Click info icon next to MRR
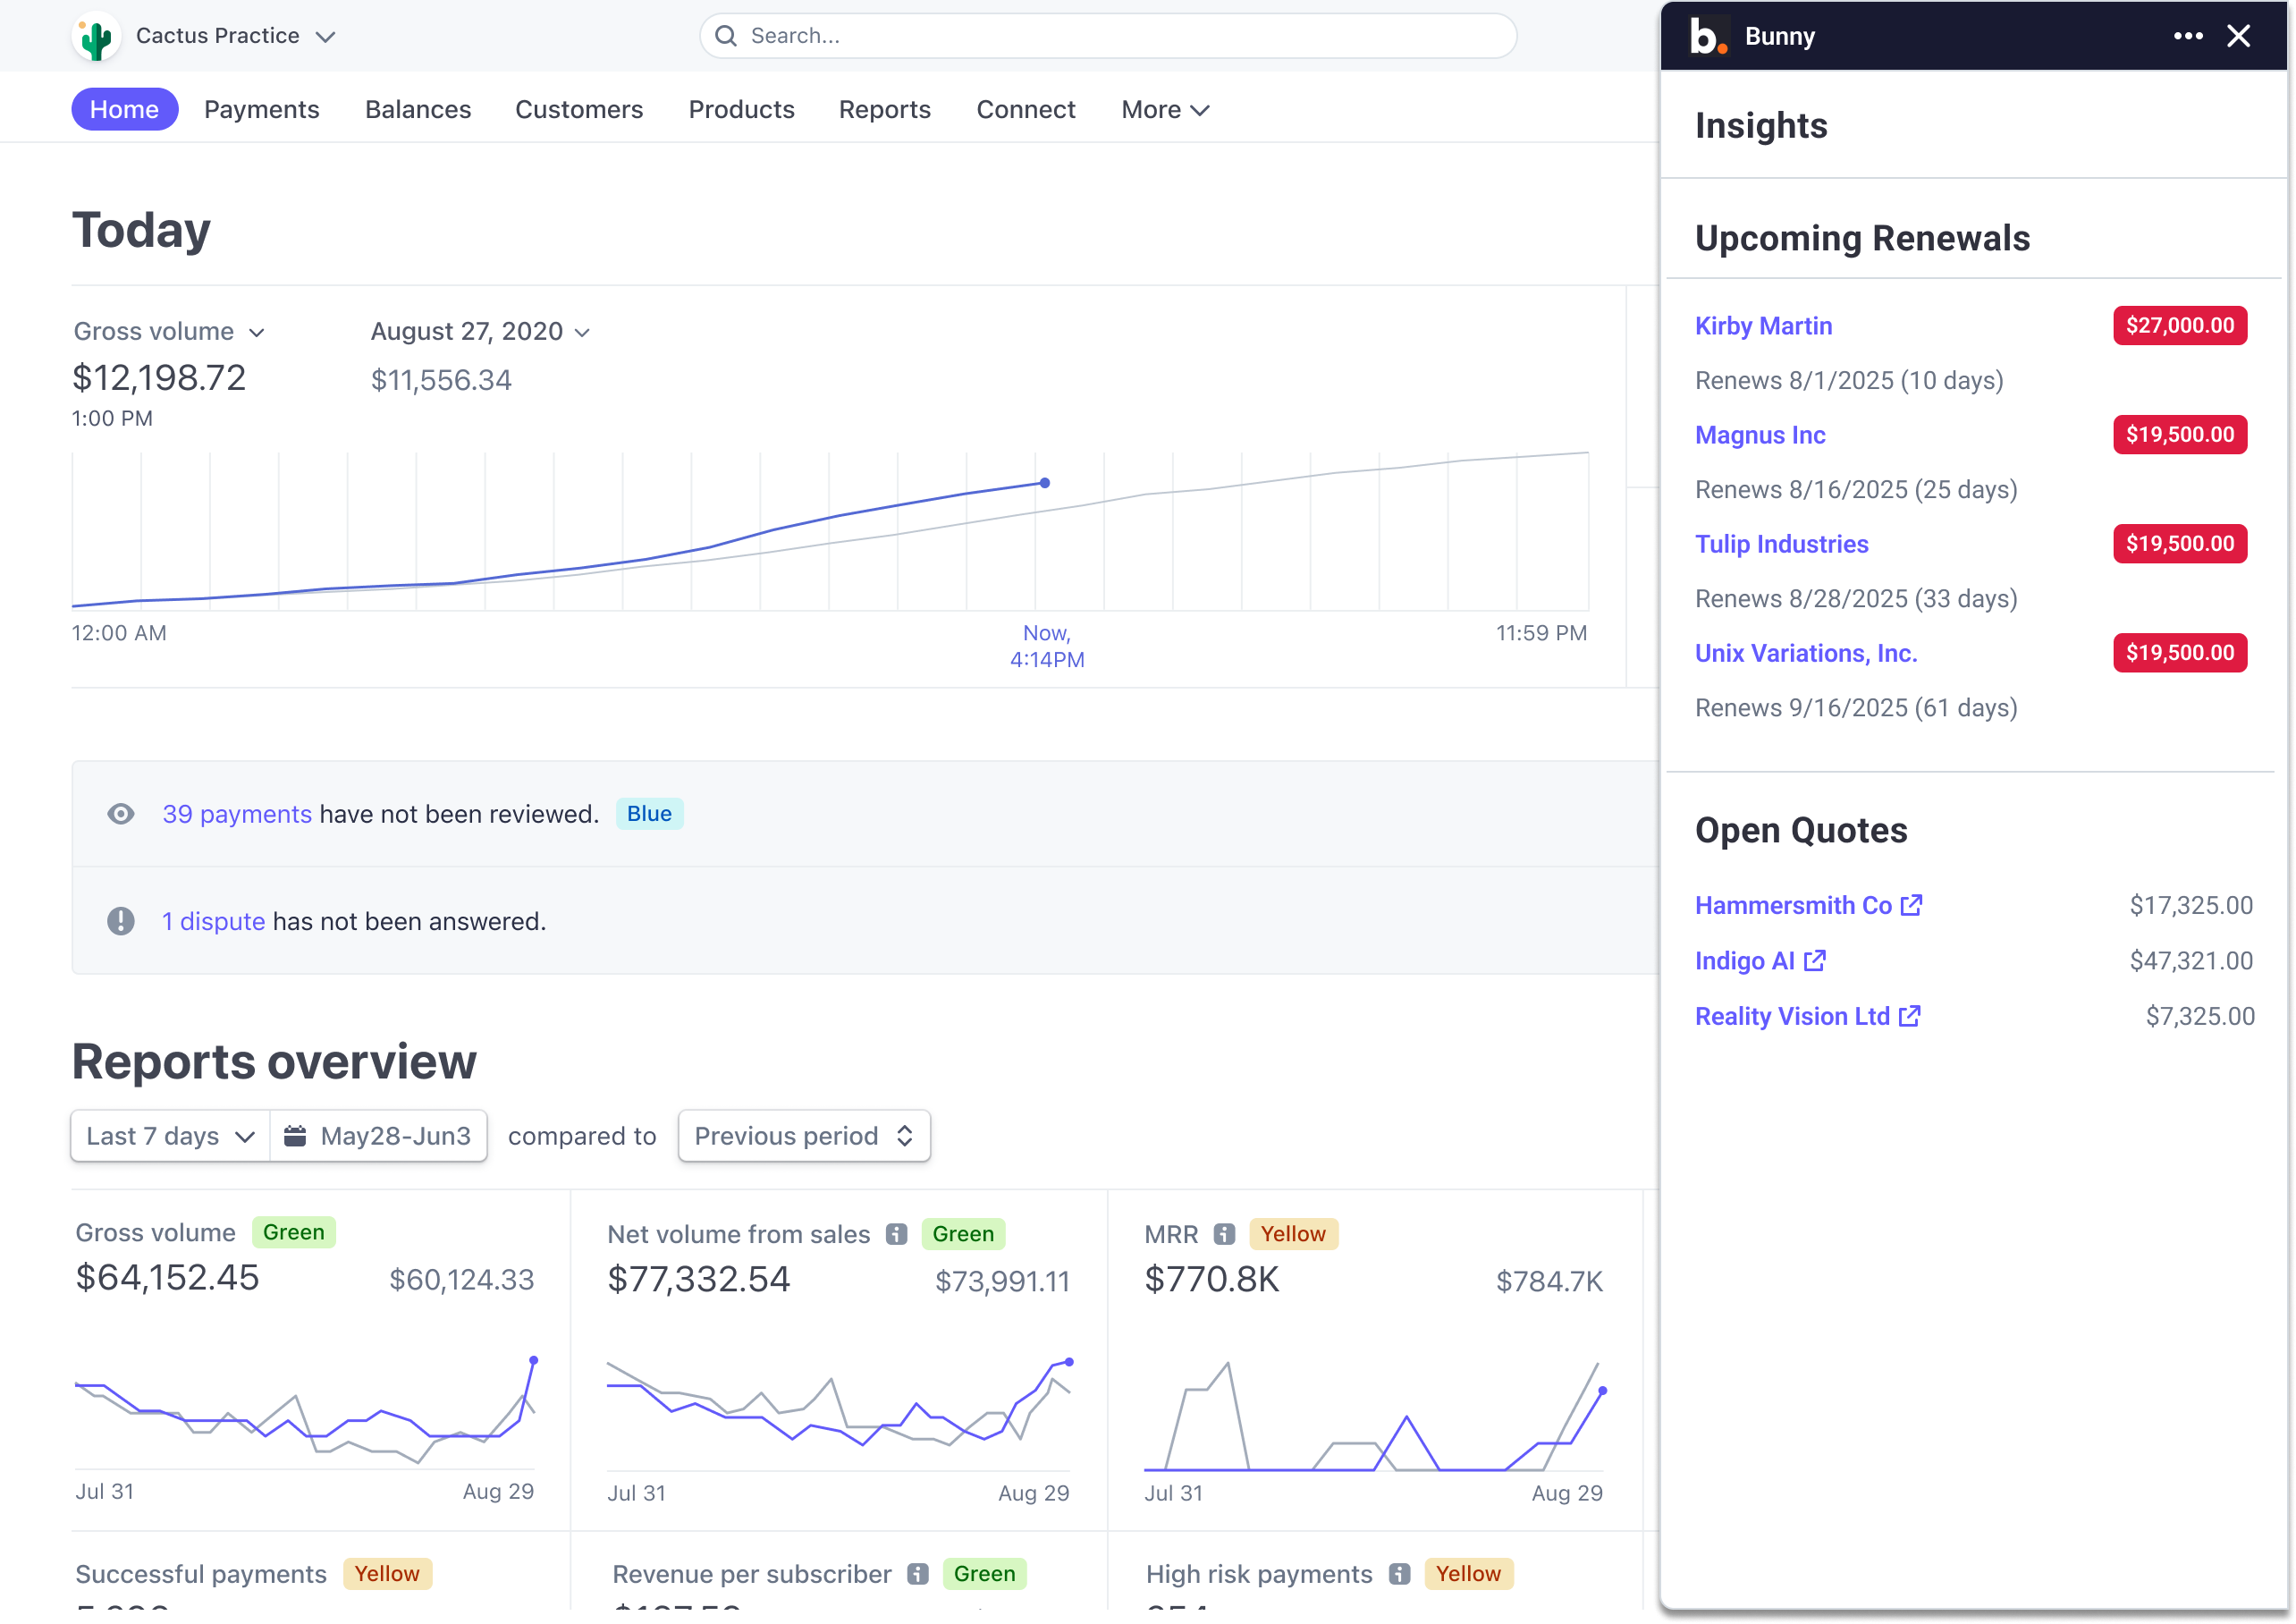This screenshot has width=2296, height=1624. pyautogui.click(x=1224, y=1234)
